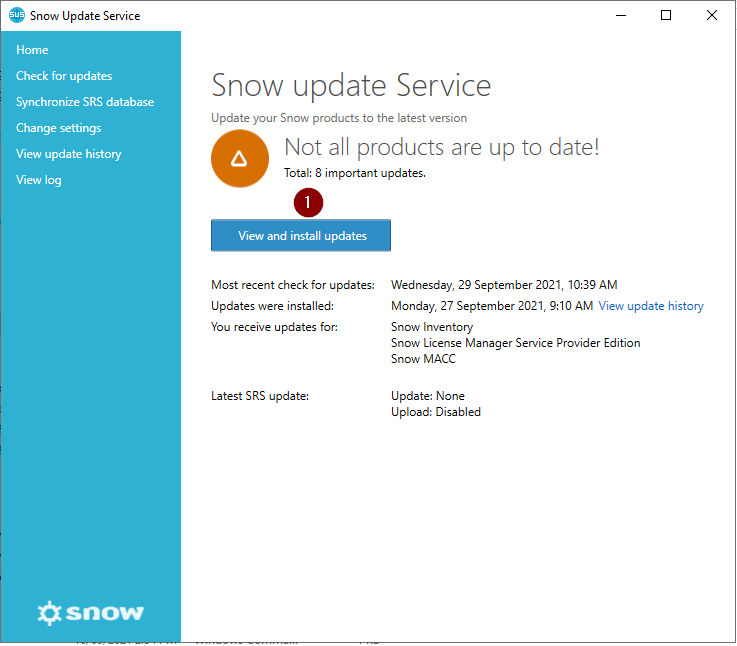Click the 'Snow MACC' product entry
The width and height of the screenshot is (737, 646).
(x=423, y=359)
